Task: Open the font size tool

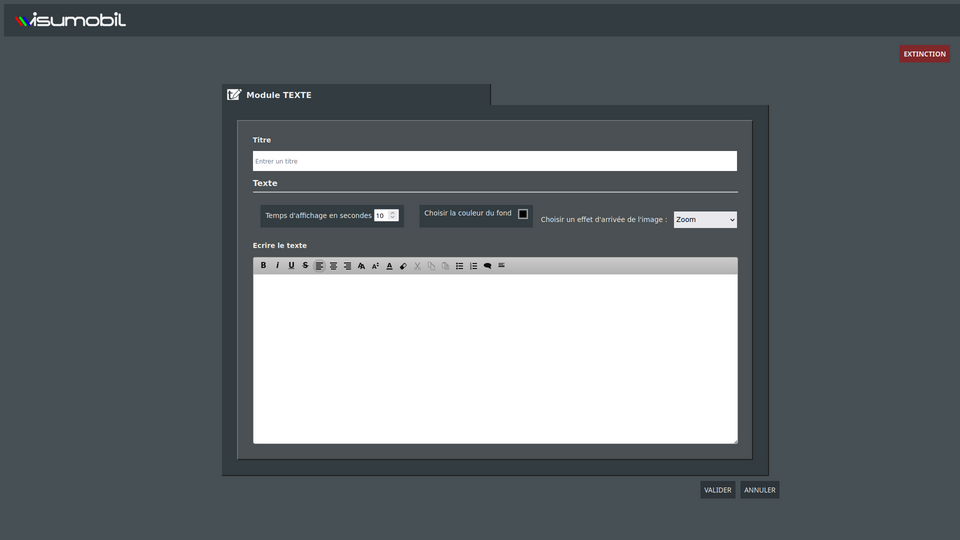Action: pyautogui.click(x=376, y=266)
